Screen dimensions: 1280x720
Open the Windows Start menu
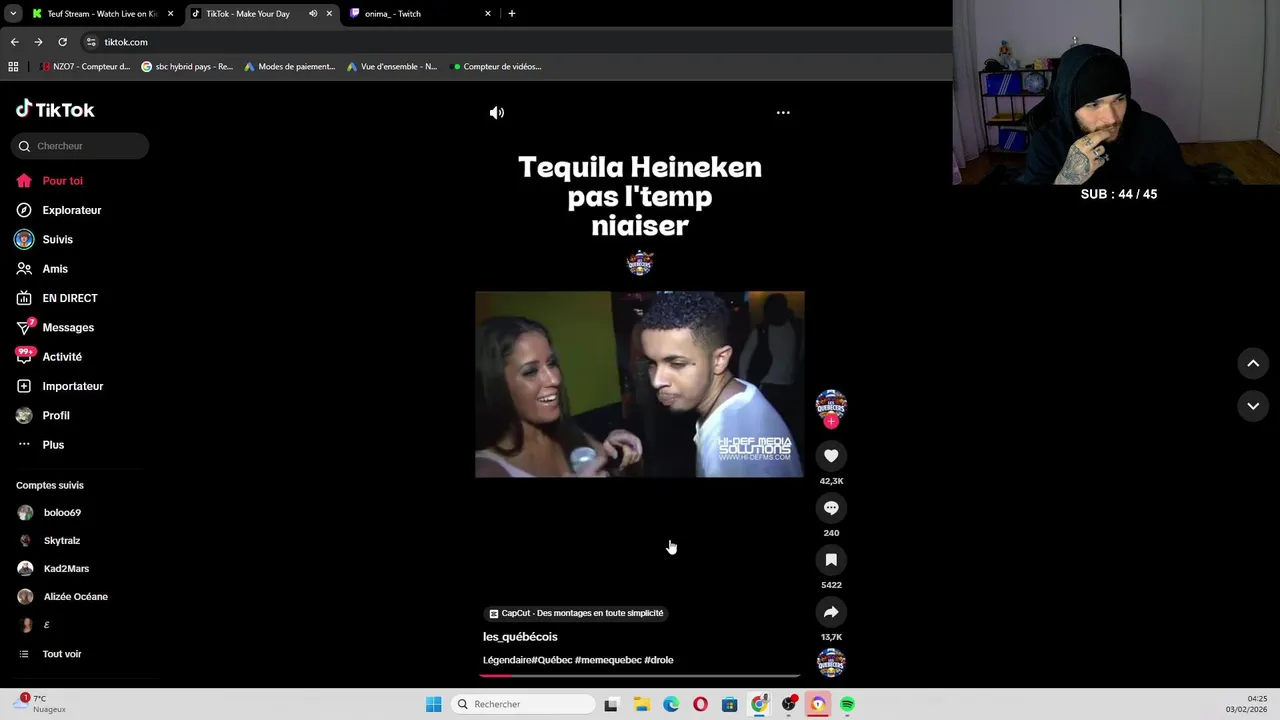[x=433, y=705]
